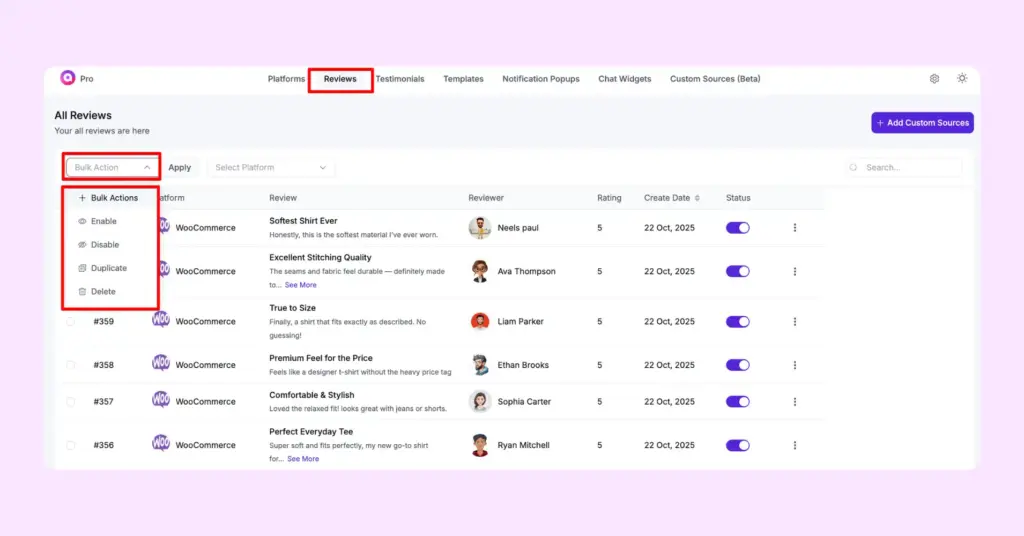Click Neels paul avatar
Screen dimensions: 1024x536
480,228
